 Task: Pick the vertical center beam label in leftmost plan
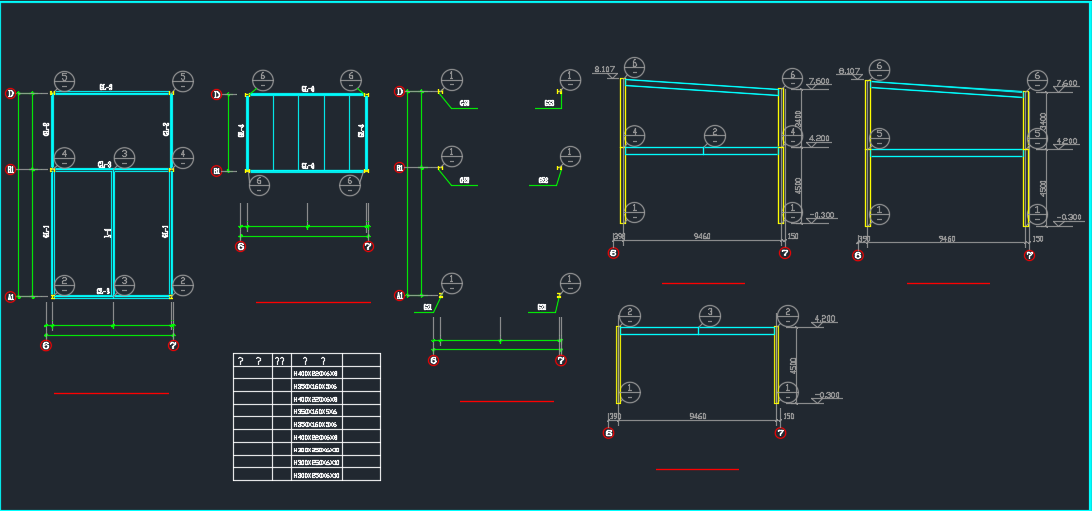coord(107,235)
